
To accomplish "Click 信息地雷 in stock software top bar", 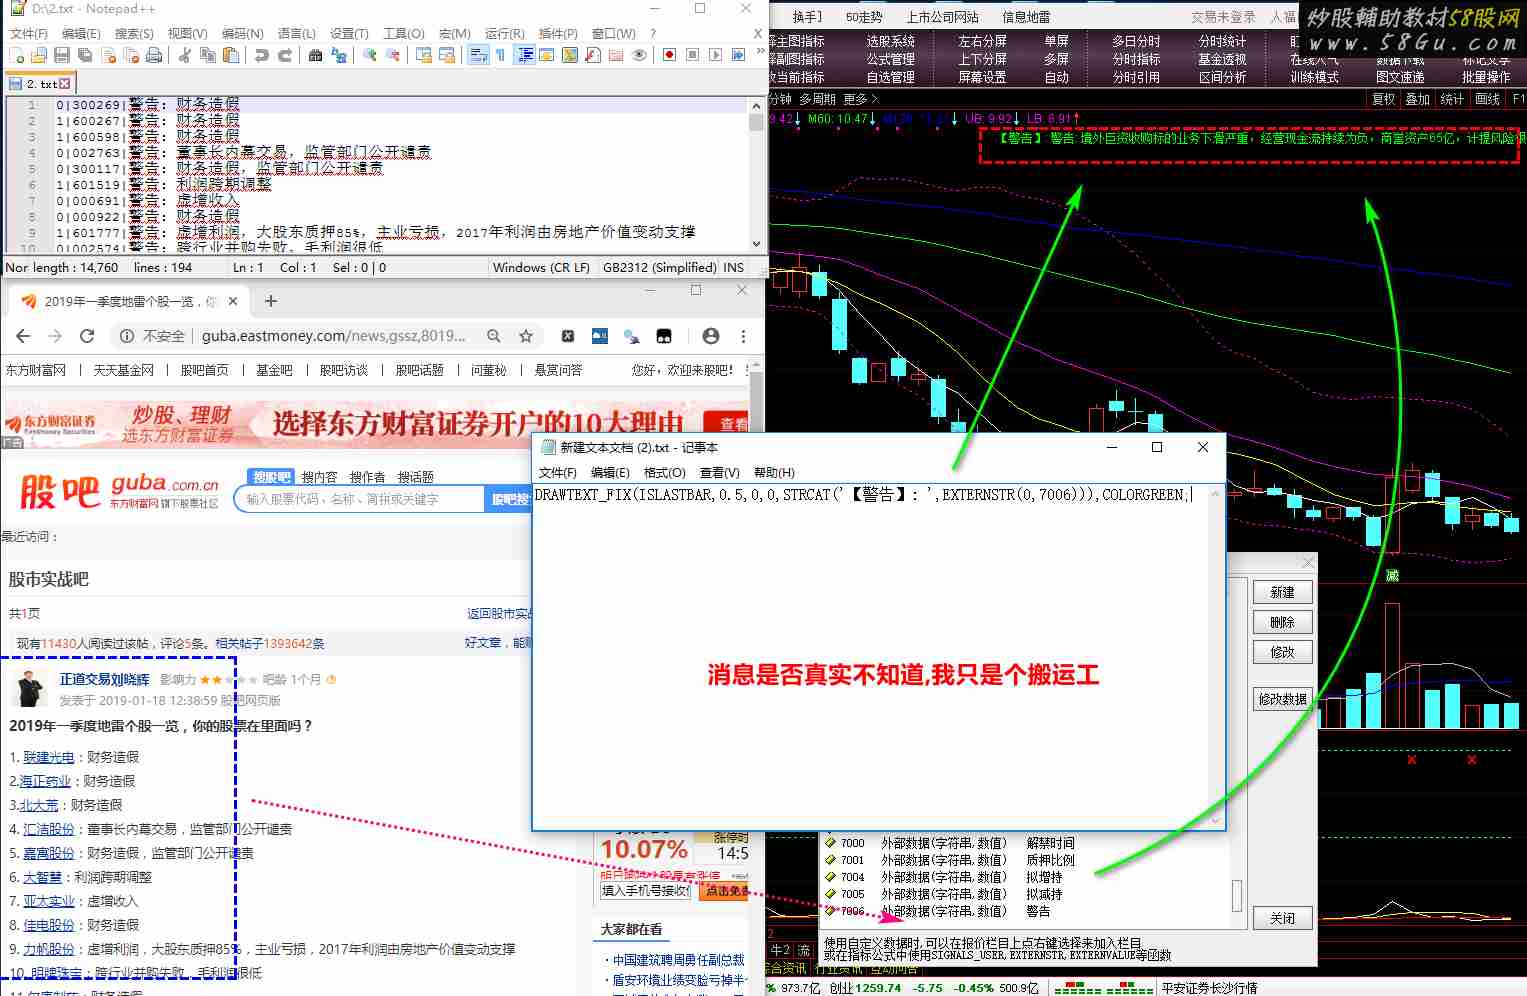I will (1026, 17).
